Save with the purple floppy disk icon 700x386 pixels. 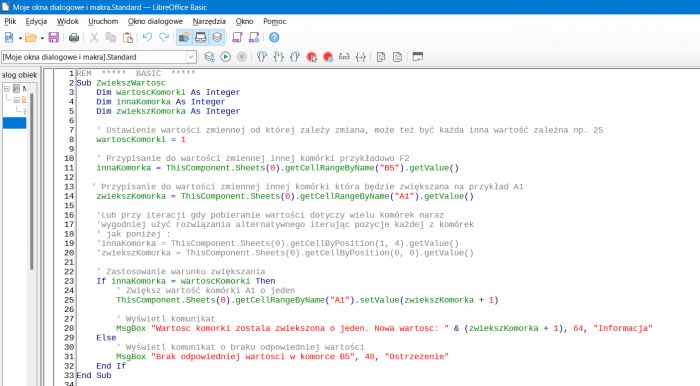(x=54, y=37)
